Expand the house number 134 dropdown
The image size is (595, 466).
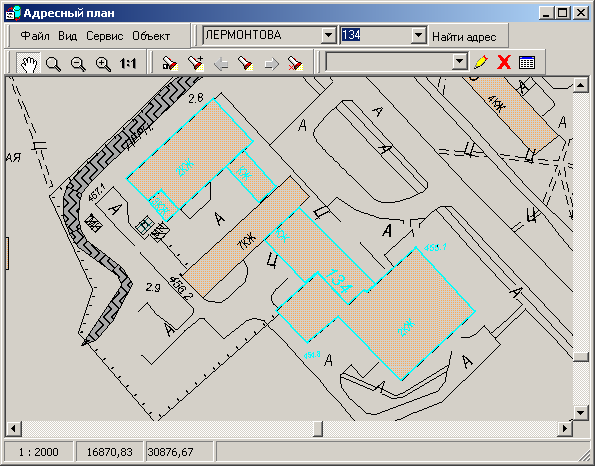[x=419, y=36]
